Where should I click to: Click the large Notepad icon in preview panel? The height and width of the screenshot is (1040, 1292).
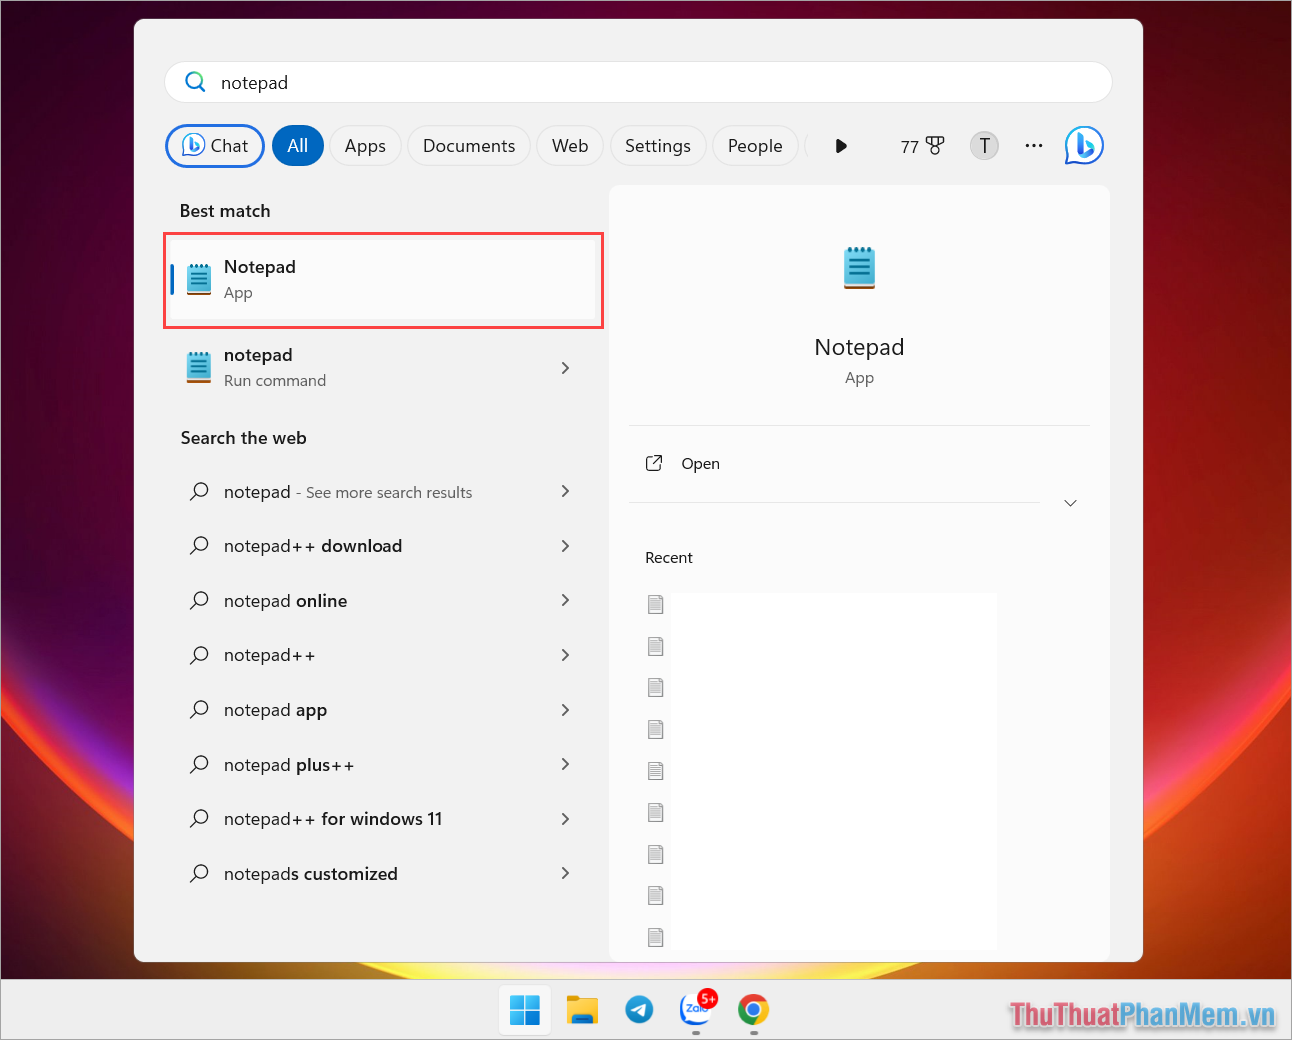(859, 267)
